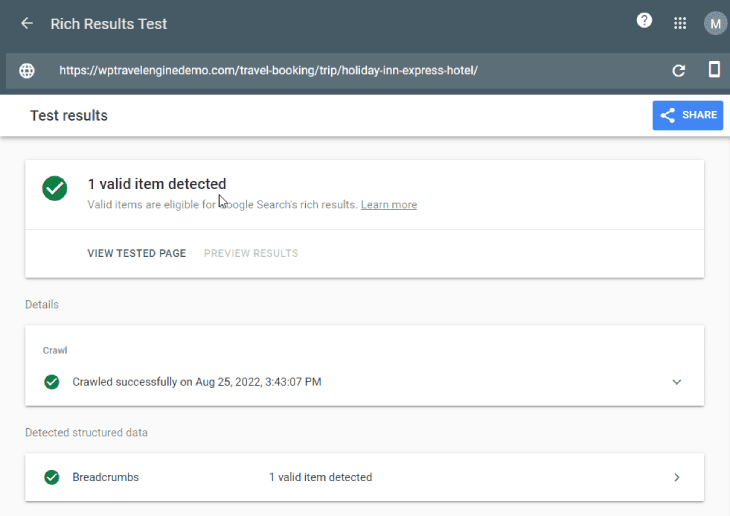The width and height of the screenshot is (730, 516).
Task: Click the green check beside Crawled successfully
Action: 52,382
